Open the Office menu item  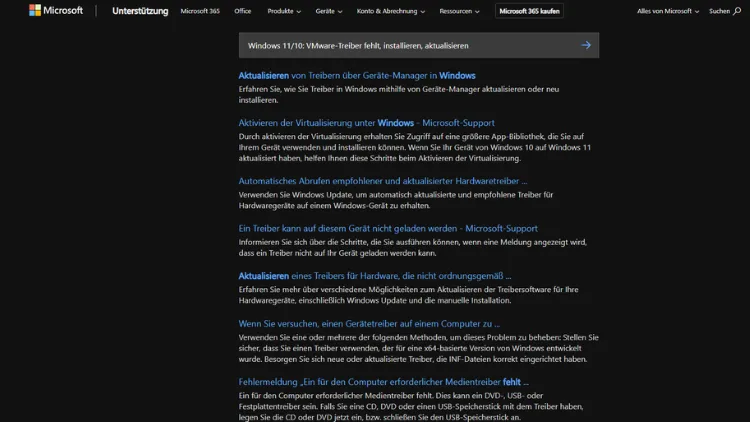pyautogui.click(x=243, y=11)
